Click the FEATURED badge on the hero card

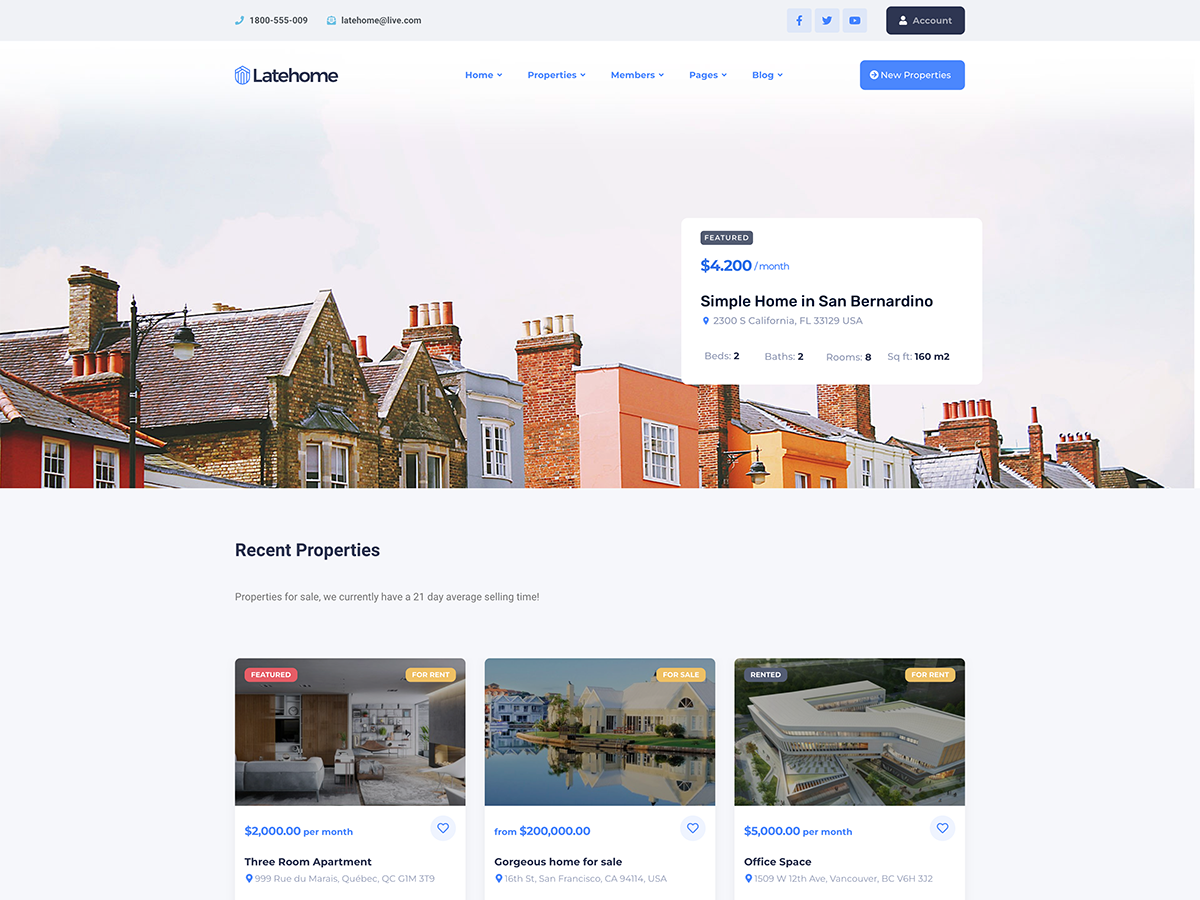point(726,238)
